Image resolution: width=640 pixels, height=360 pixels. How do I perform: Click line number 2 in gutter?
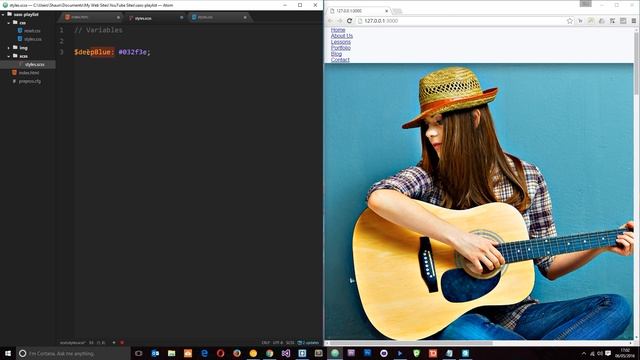62,41
